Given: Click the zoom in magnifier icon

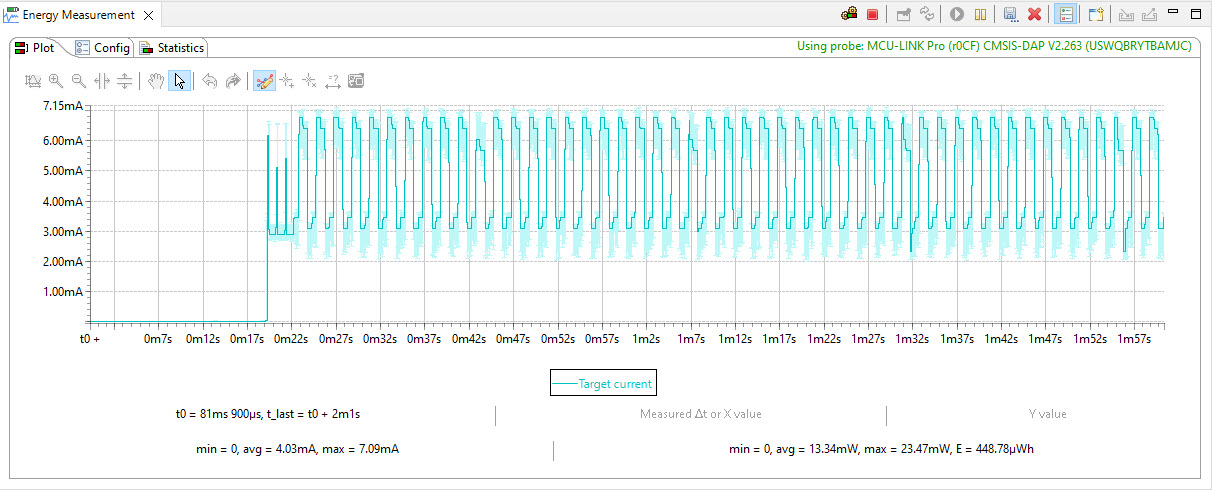Looking at the screenshot, I should [55, 81].
